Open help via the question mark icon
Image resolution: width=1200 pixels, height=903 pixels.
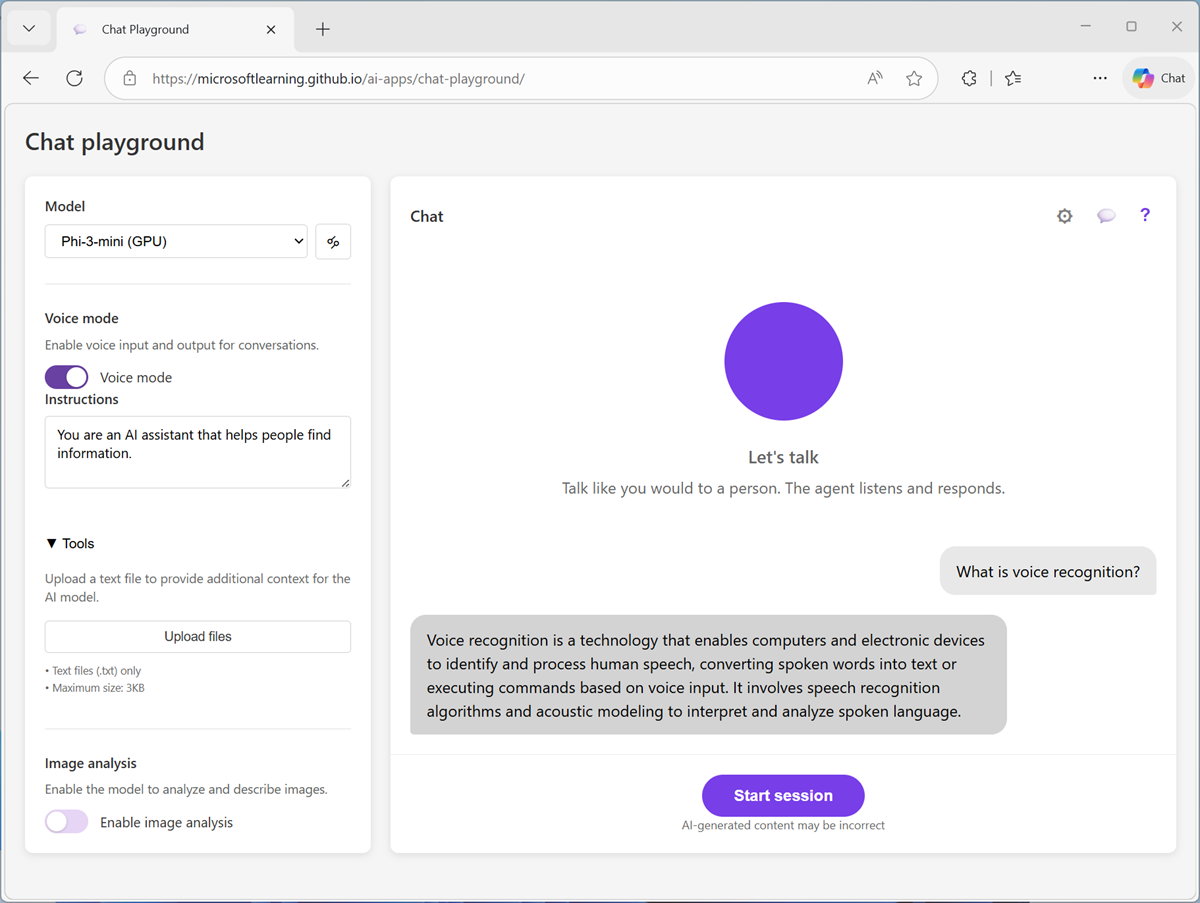click(x=1145, y=215)
